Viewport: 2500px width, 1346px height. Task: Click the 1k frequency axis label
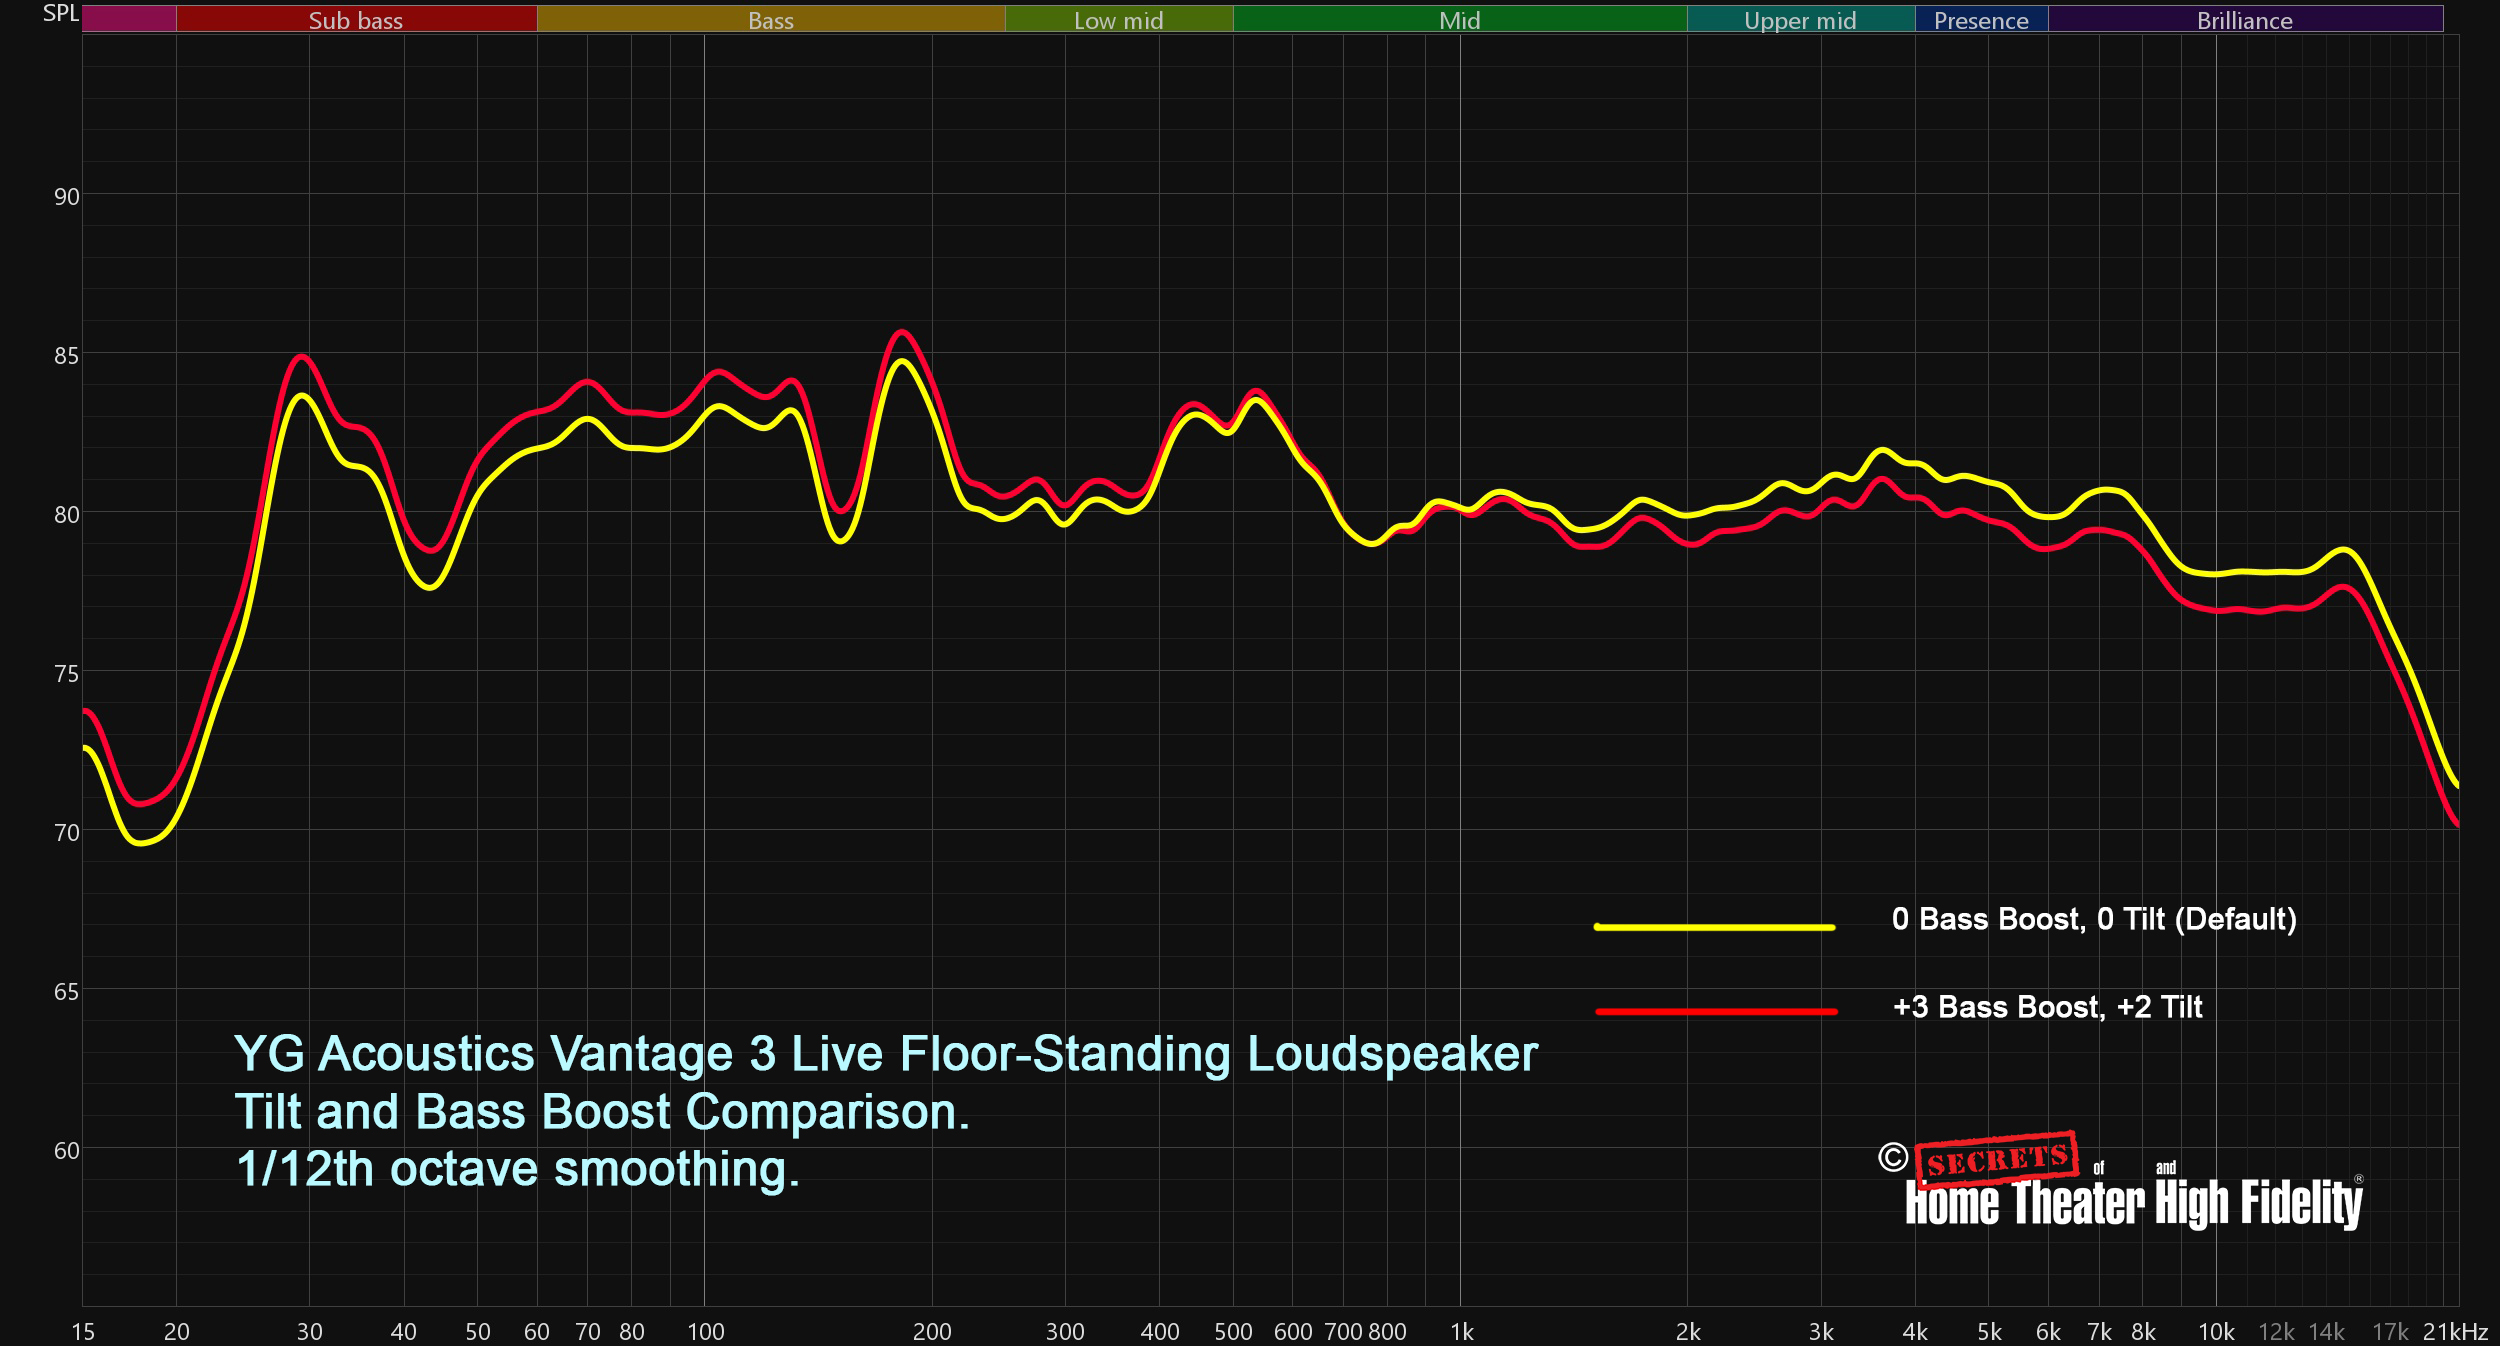click(x=1461, y=1332)
